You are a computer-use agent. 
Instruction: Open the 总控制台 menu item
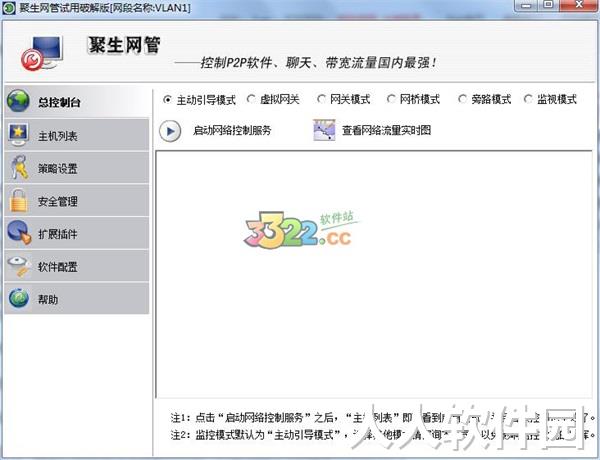[77, 101]
